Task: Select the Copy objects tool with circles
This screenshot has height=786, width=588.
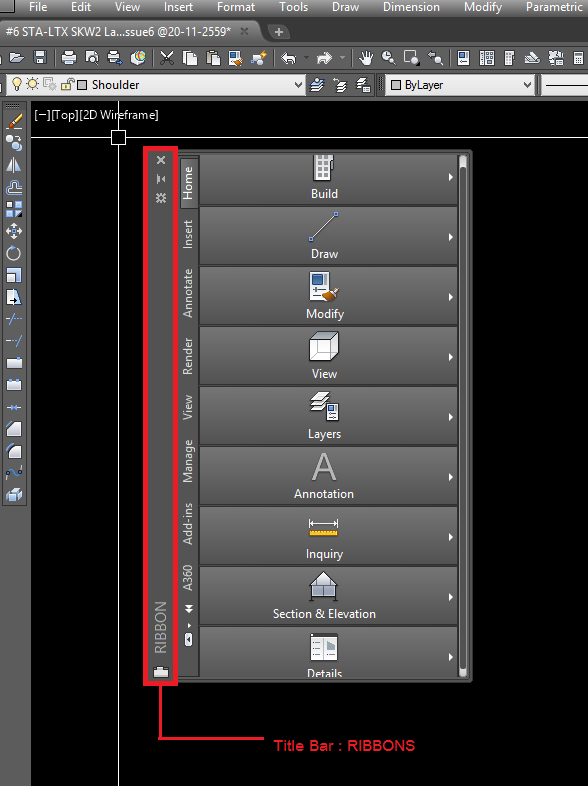Action: [14, 143]
